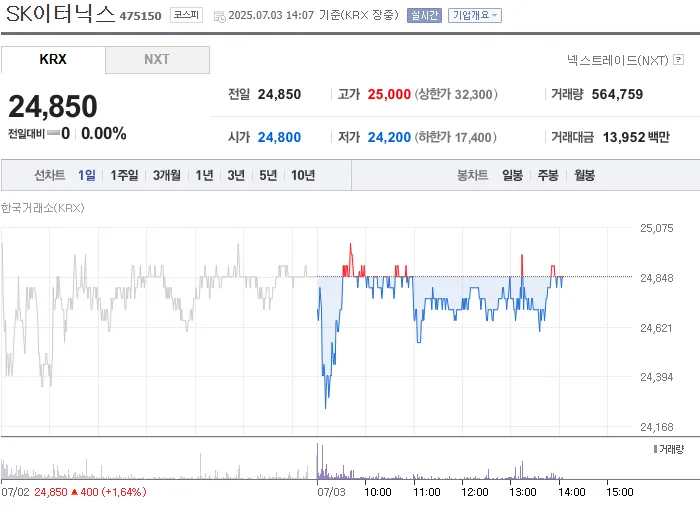Select the 10년 line chart range
700x515 pixels.
click(303, 175)
